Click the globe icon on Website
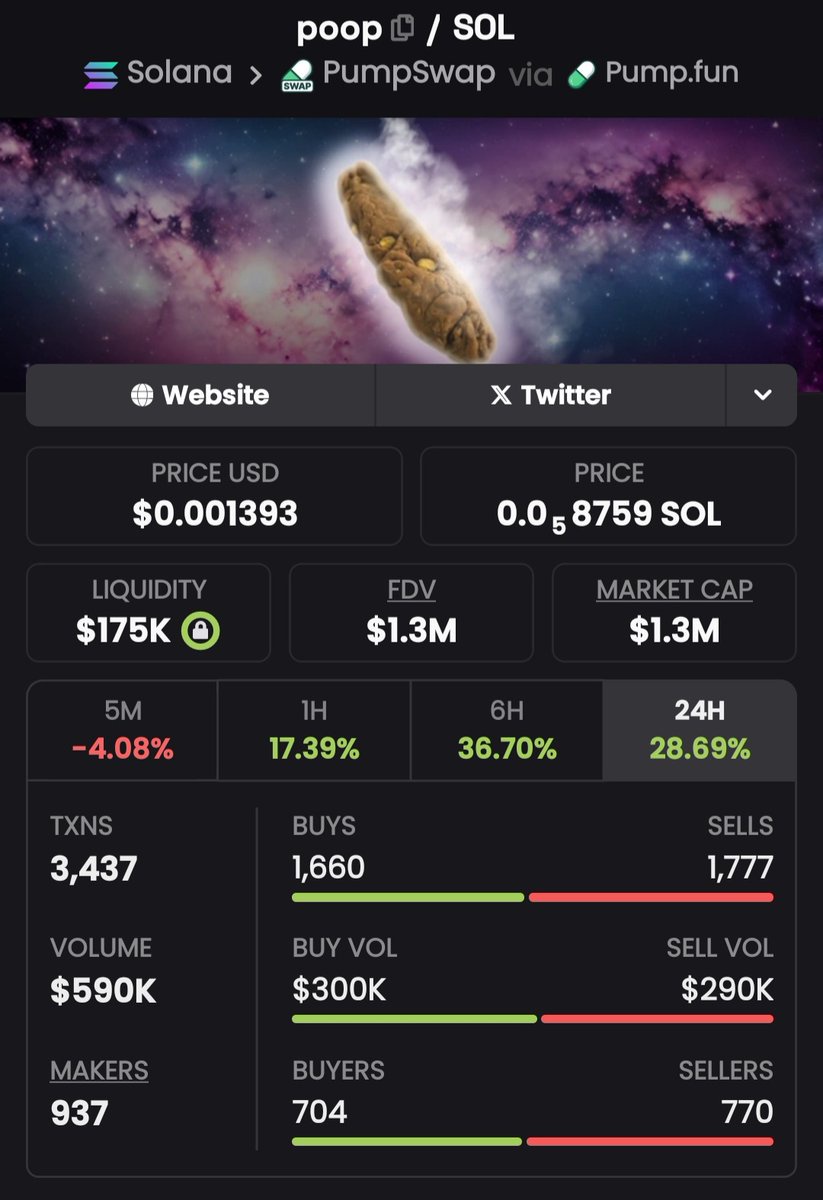The width and height of the screenshot is (823, 1200). (142, 395)
